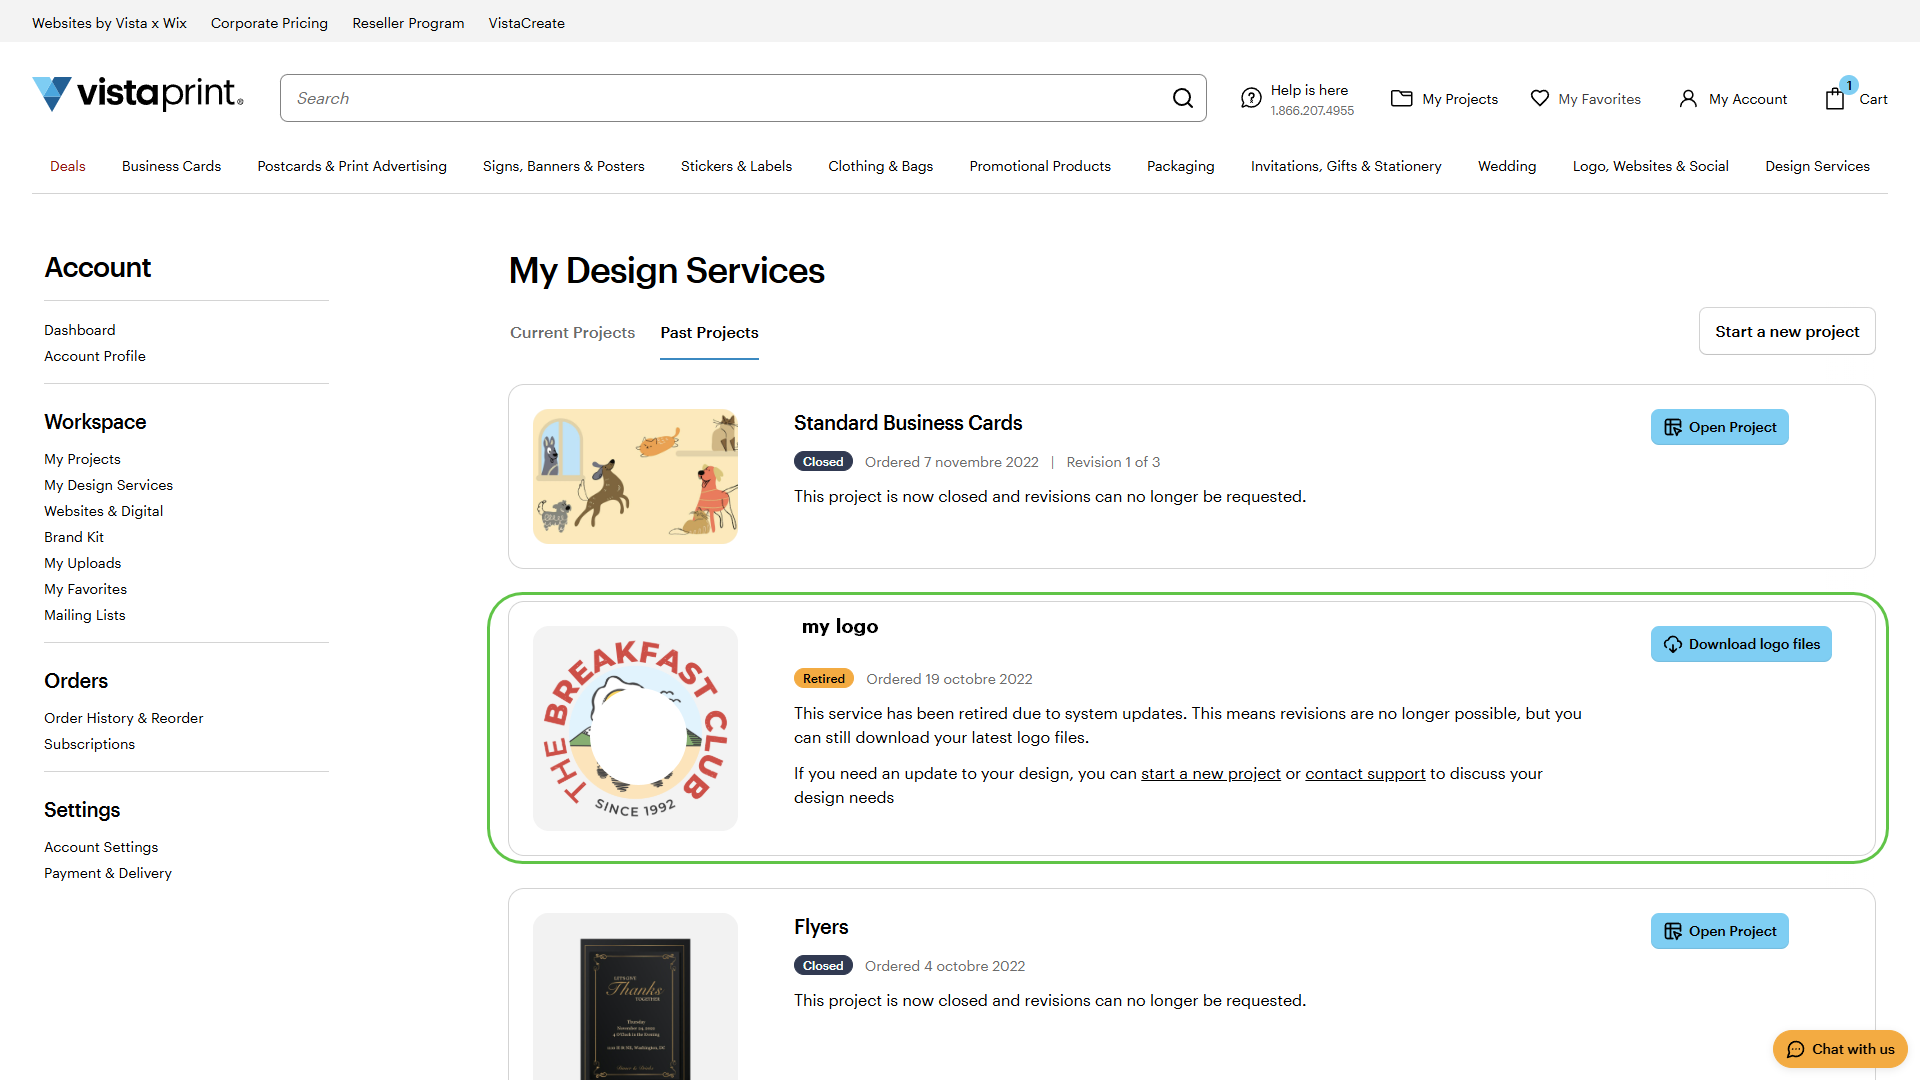The width and height of the screenshot is (1920, 1080).
Task: Open the Cart bag icon
Action: pos(1835,98)
